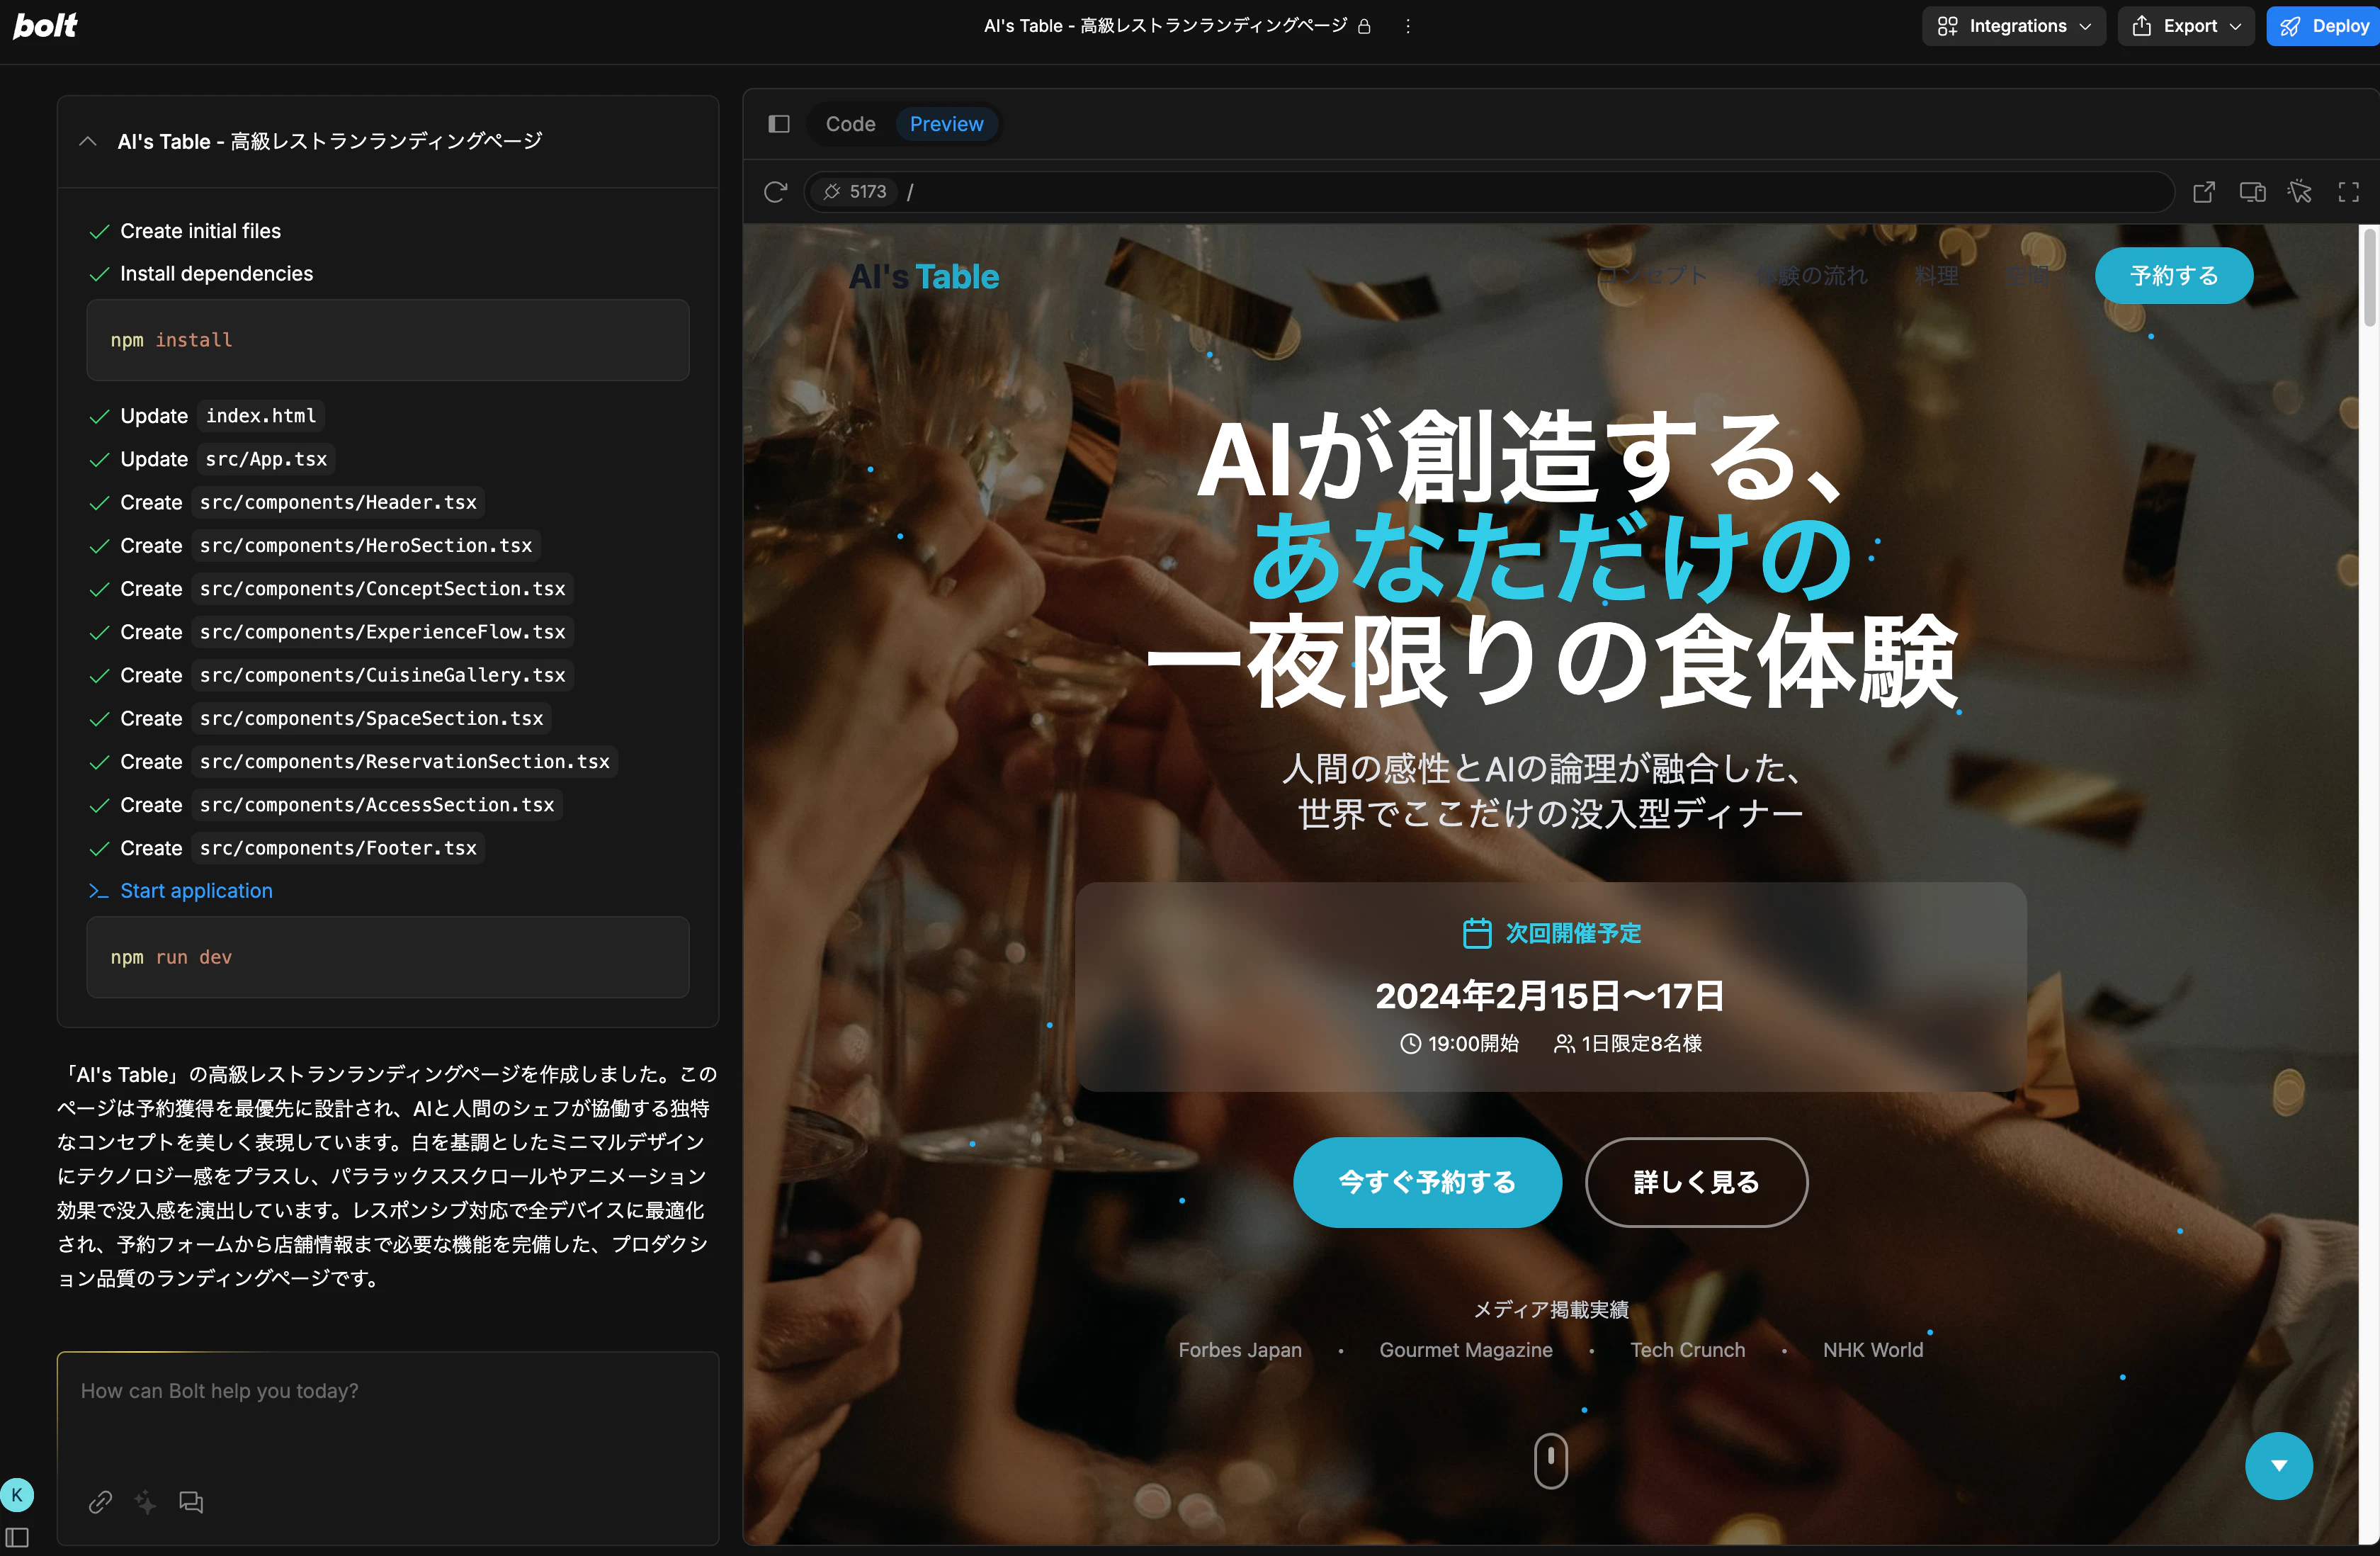Click the Start application step
Viewport: 2380px width, 1556px height.
point(196,890)
